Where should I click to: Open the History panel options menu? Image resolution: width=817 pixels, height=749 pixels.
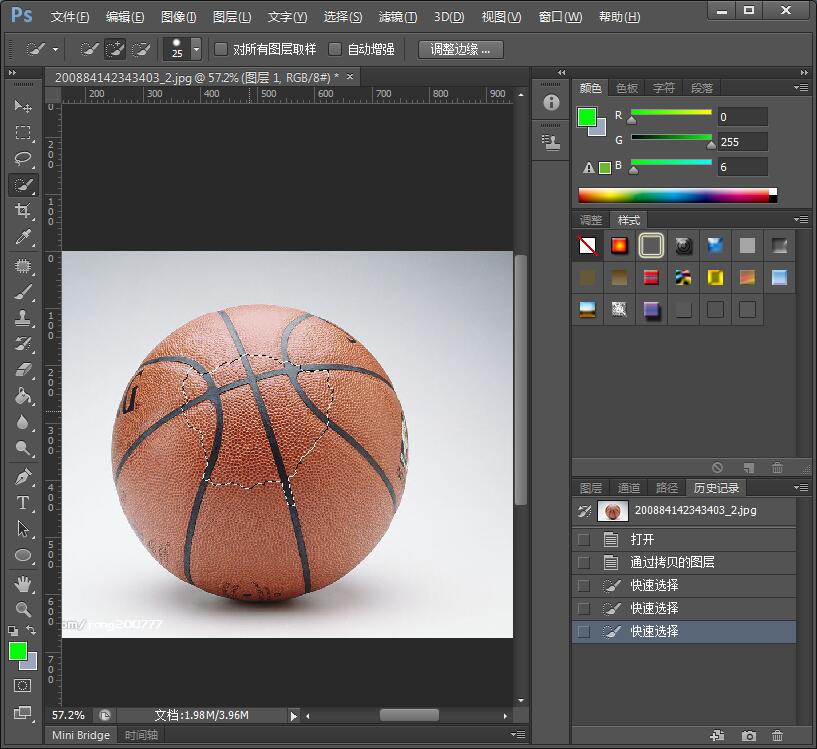click(801, 487)
